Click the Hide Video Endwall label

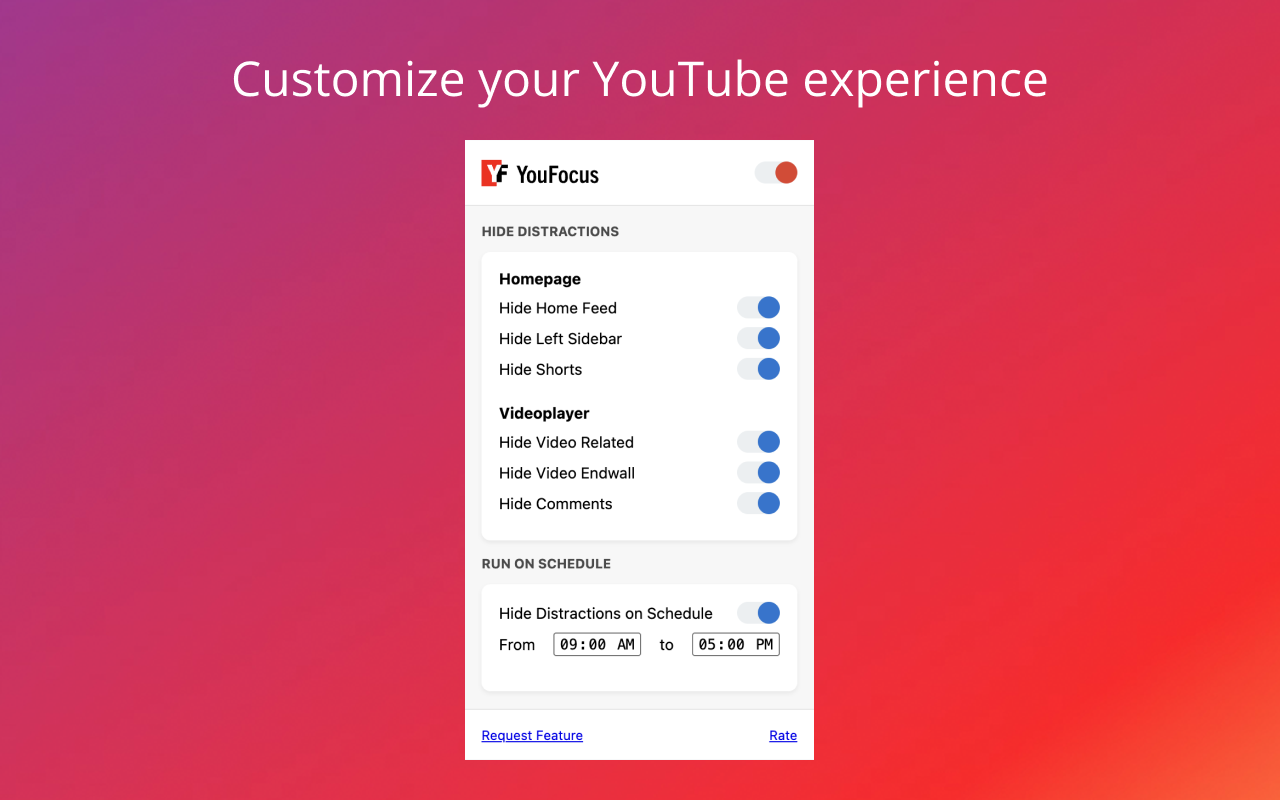(x=567, y=473)
